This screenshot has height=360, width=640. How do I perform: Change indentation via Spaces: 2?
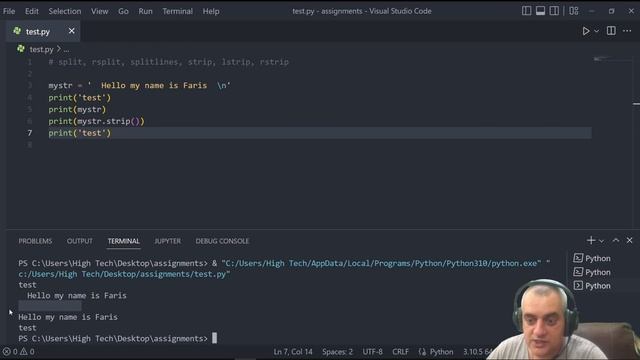(x=337, y=351)
